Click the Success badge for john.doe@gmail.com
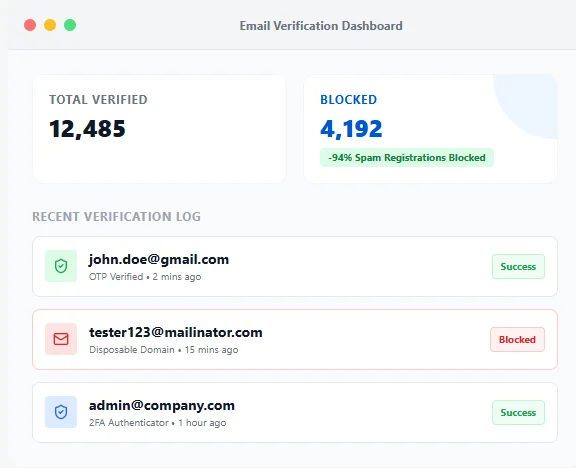Viewport: 576px width, 468px height. point(518,266)
